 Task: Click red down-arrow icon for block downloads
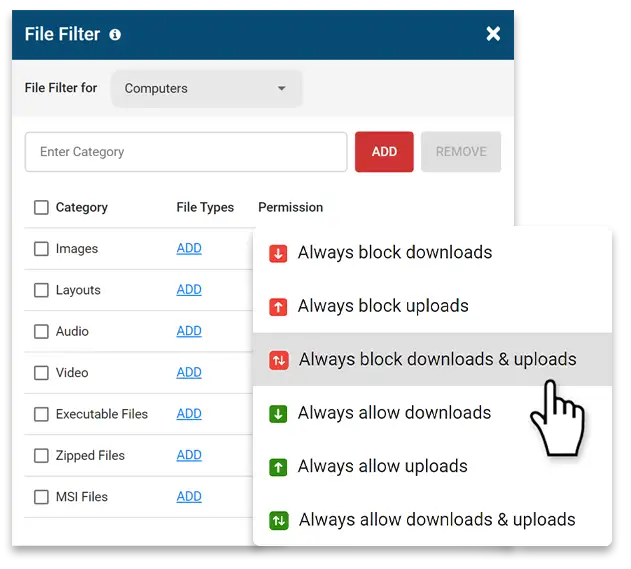pos(279,253)
